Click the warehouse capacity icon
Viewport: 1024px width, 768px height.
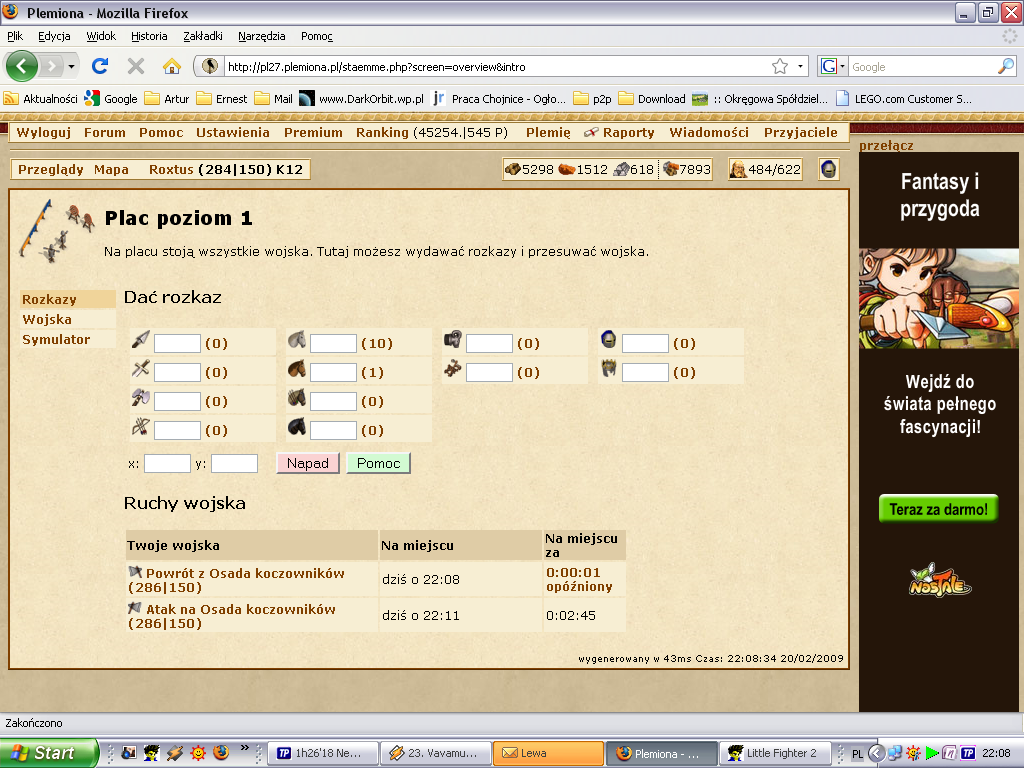coord(671,169)
